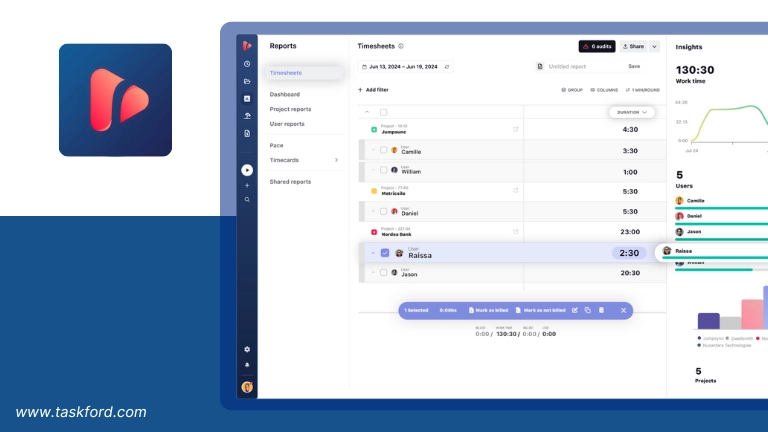The image size is (768, 432).
Task: Click the info icon beside Timesheets title
Action: pyautogui.click(x=401, y=46)
